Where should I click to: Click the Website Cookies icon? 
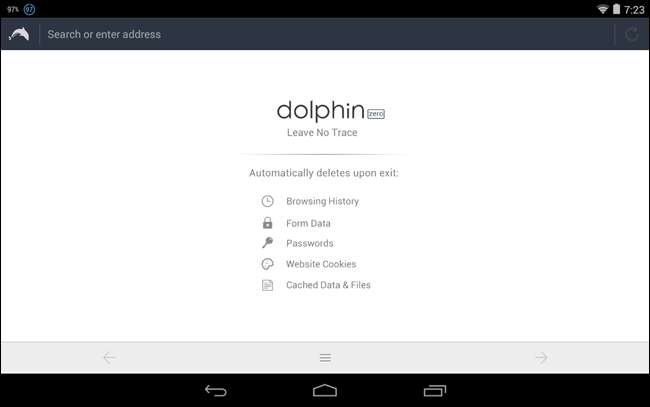coord(267,264)
